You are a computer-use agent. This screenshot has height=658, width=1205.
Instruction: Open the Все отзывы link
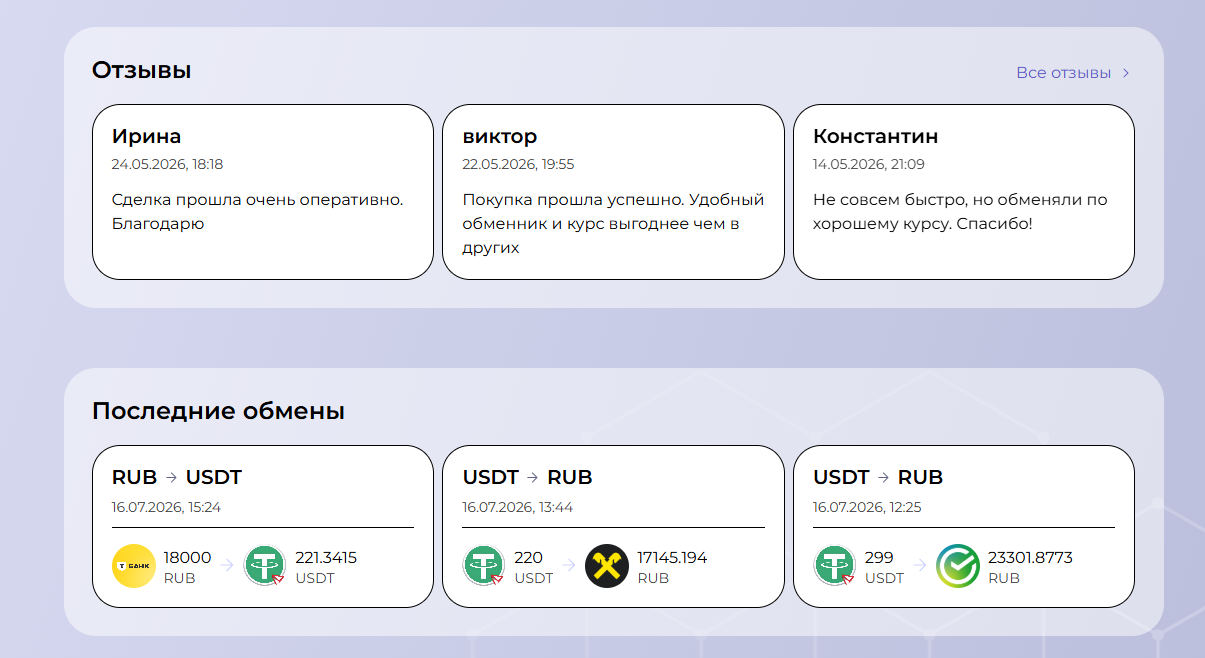1063,73
